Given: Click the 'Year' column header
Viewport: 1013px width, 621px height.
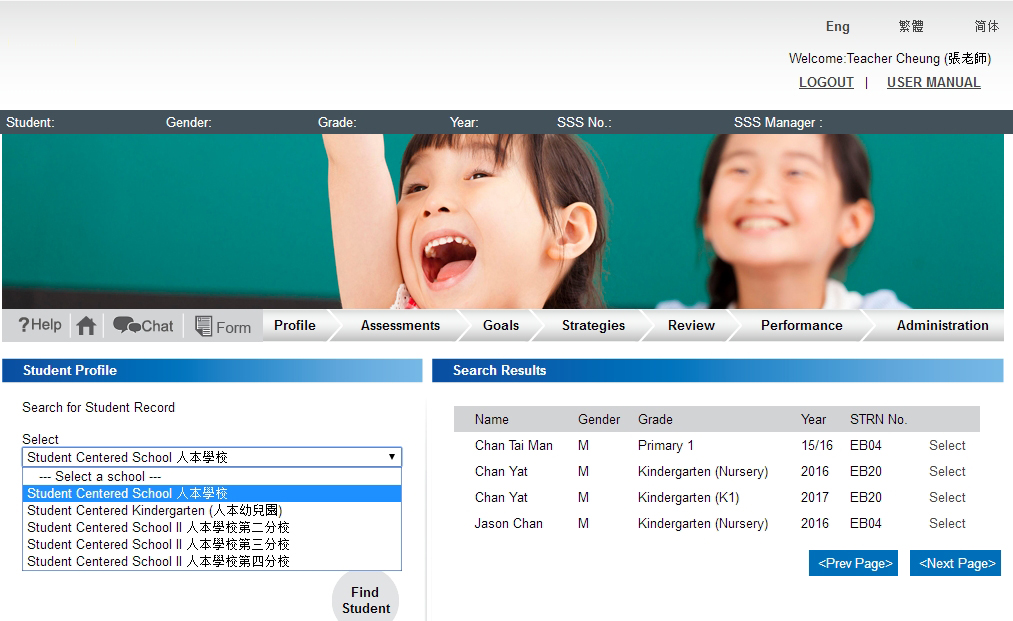Looking at the screenshot, I should pyautogui.click(x=813, y=419).
